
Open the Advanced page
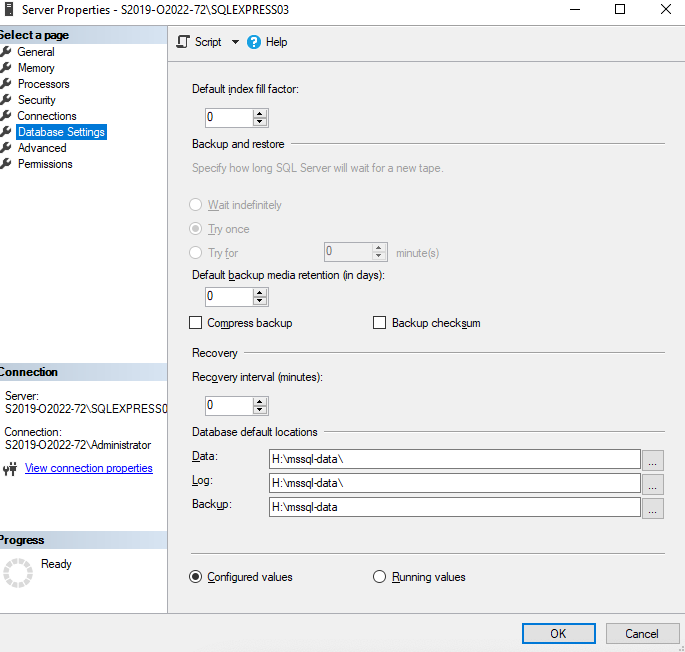pyautogui.click(x=42, y=148)
